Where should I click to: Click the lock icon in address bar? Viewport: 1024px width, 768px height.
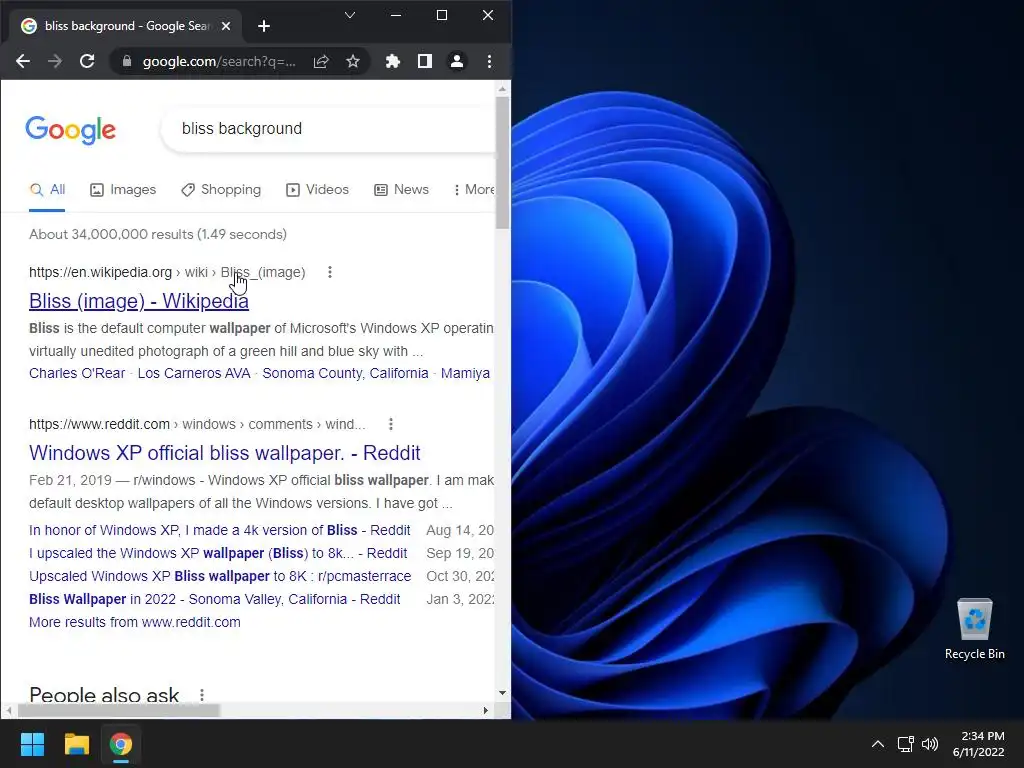[x=127, y=61]
